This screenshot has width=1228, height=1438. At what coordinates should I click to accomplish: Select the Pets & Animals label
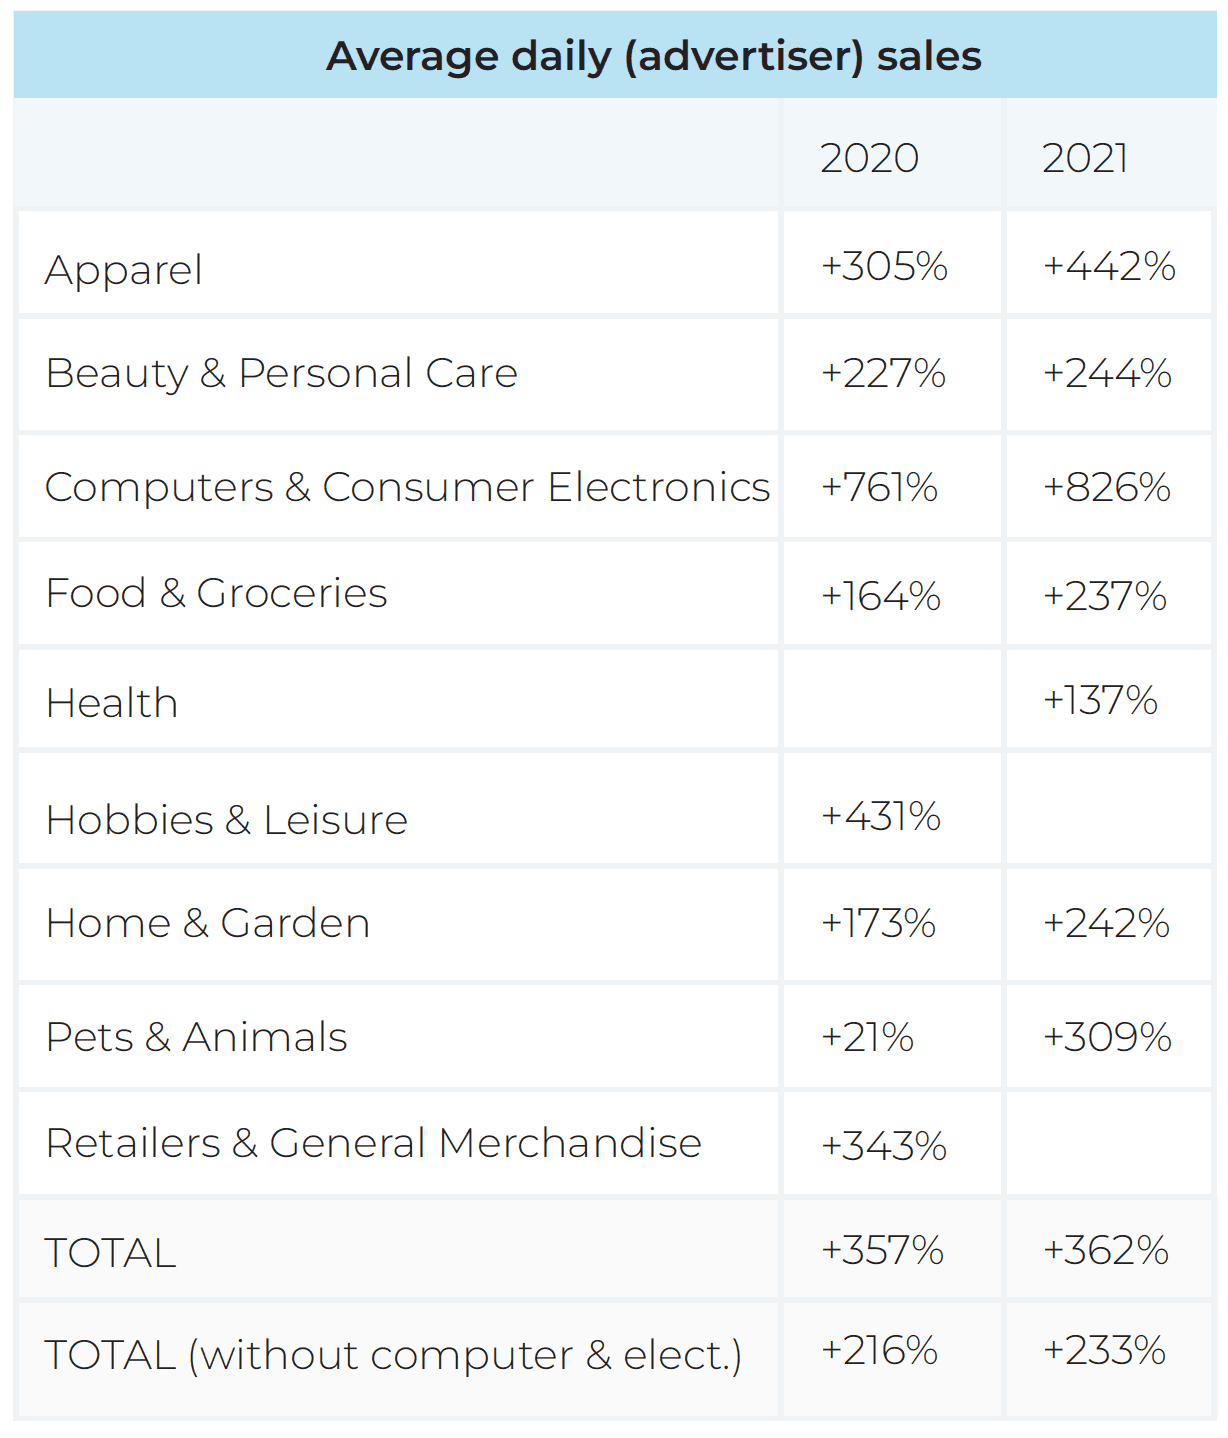click(197, 1037)
